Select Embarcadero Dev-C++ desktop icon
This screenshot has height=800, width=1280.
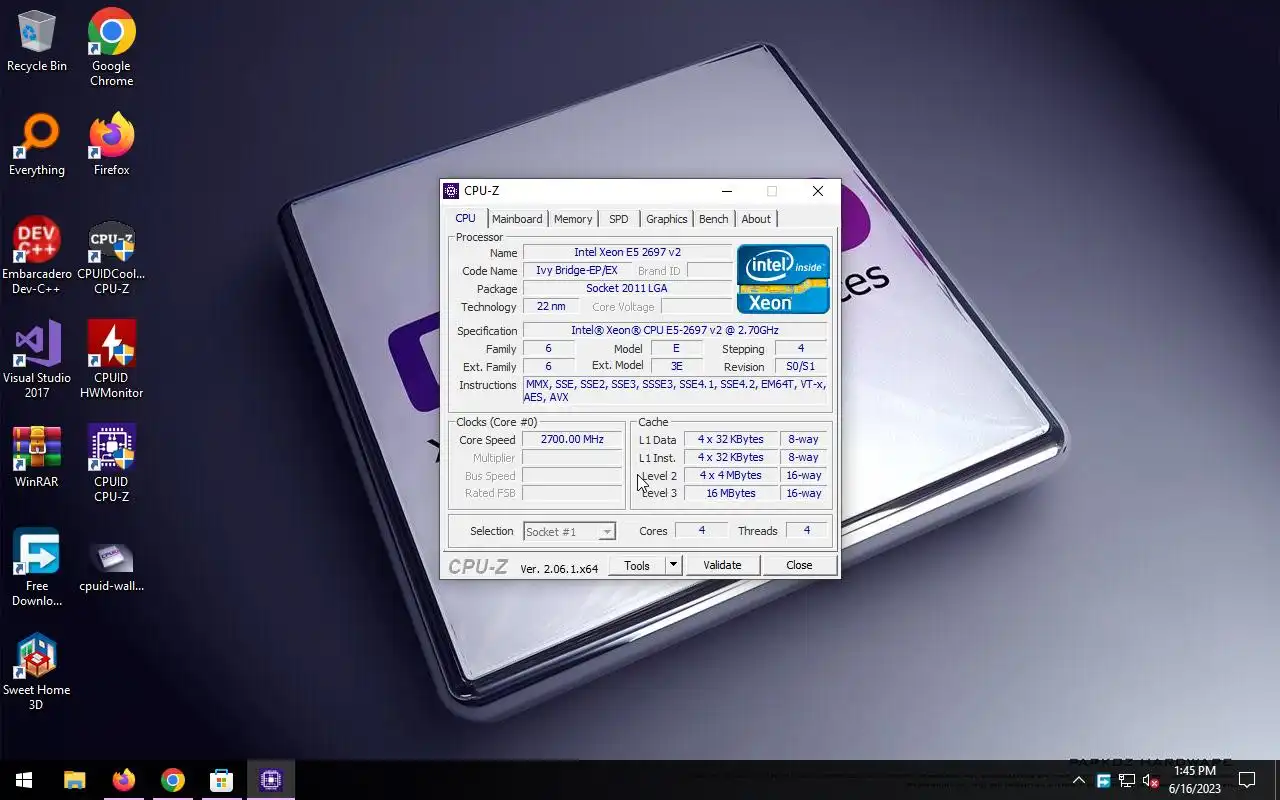tap(37, 257)
